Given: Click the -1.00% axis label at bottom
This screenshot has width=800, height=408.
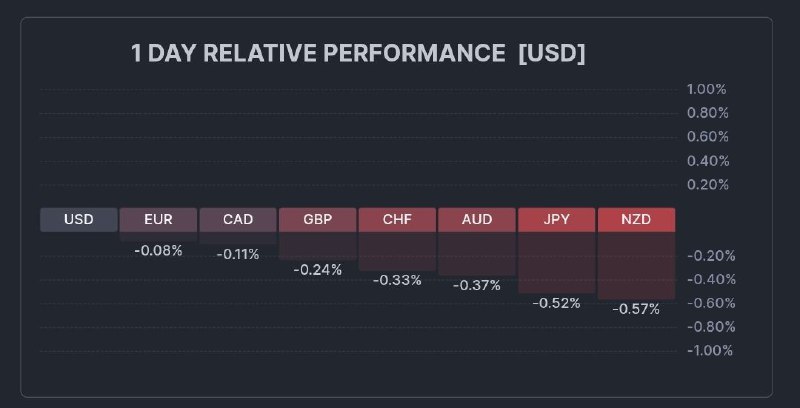Looking at the screenshot, I should coord(709,350).
